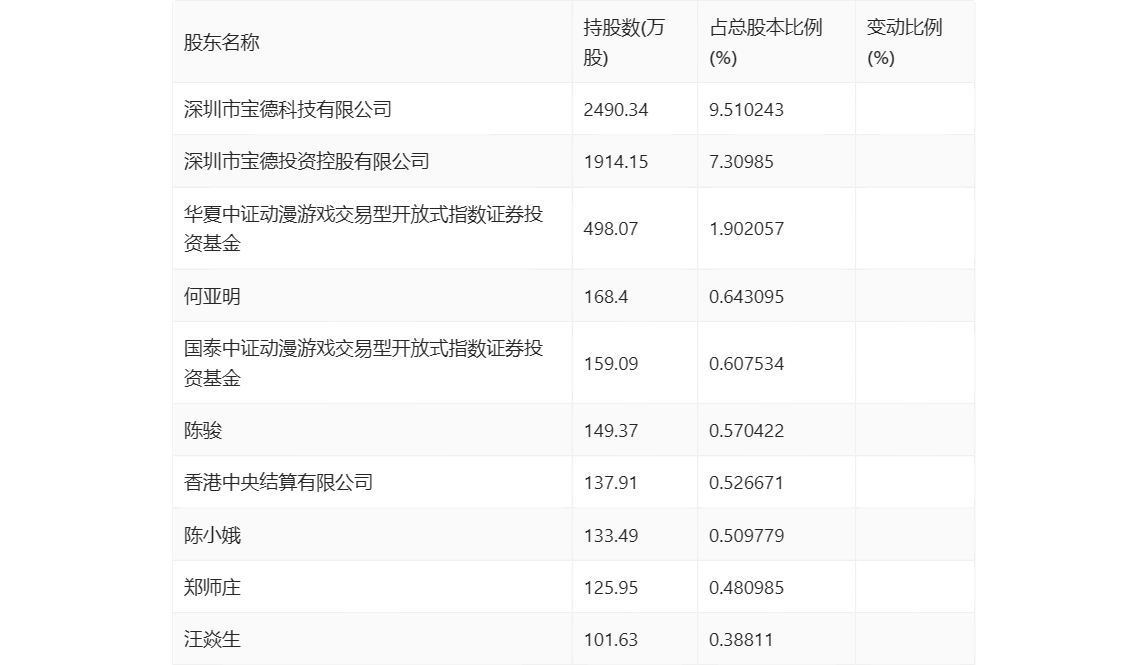Select the ratio value 0.480985
The width and height of the screenshot is (1148, 665).
(746, 587)
